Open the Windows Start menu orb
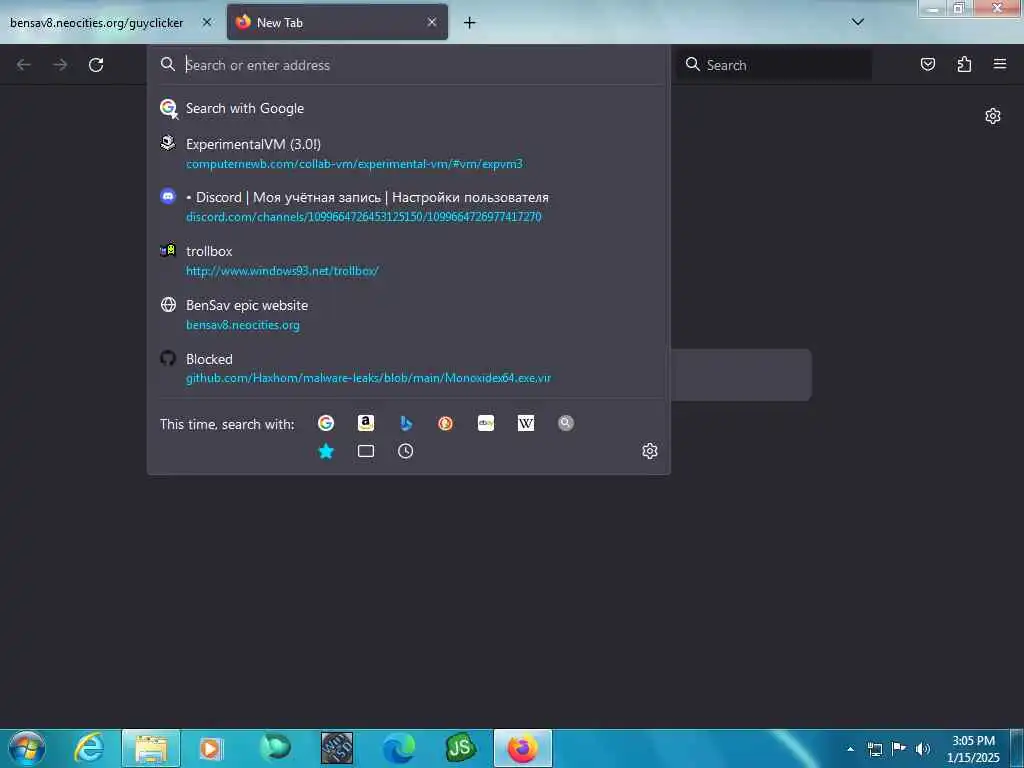 click(x=27, y=748)
